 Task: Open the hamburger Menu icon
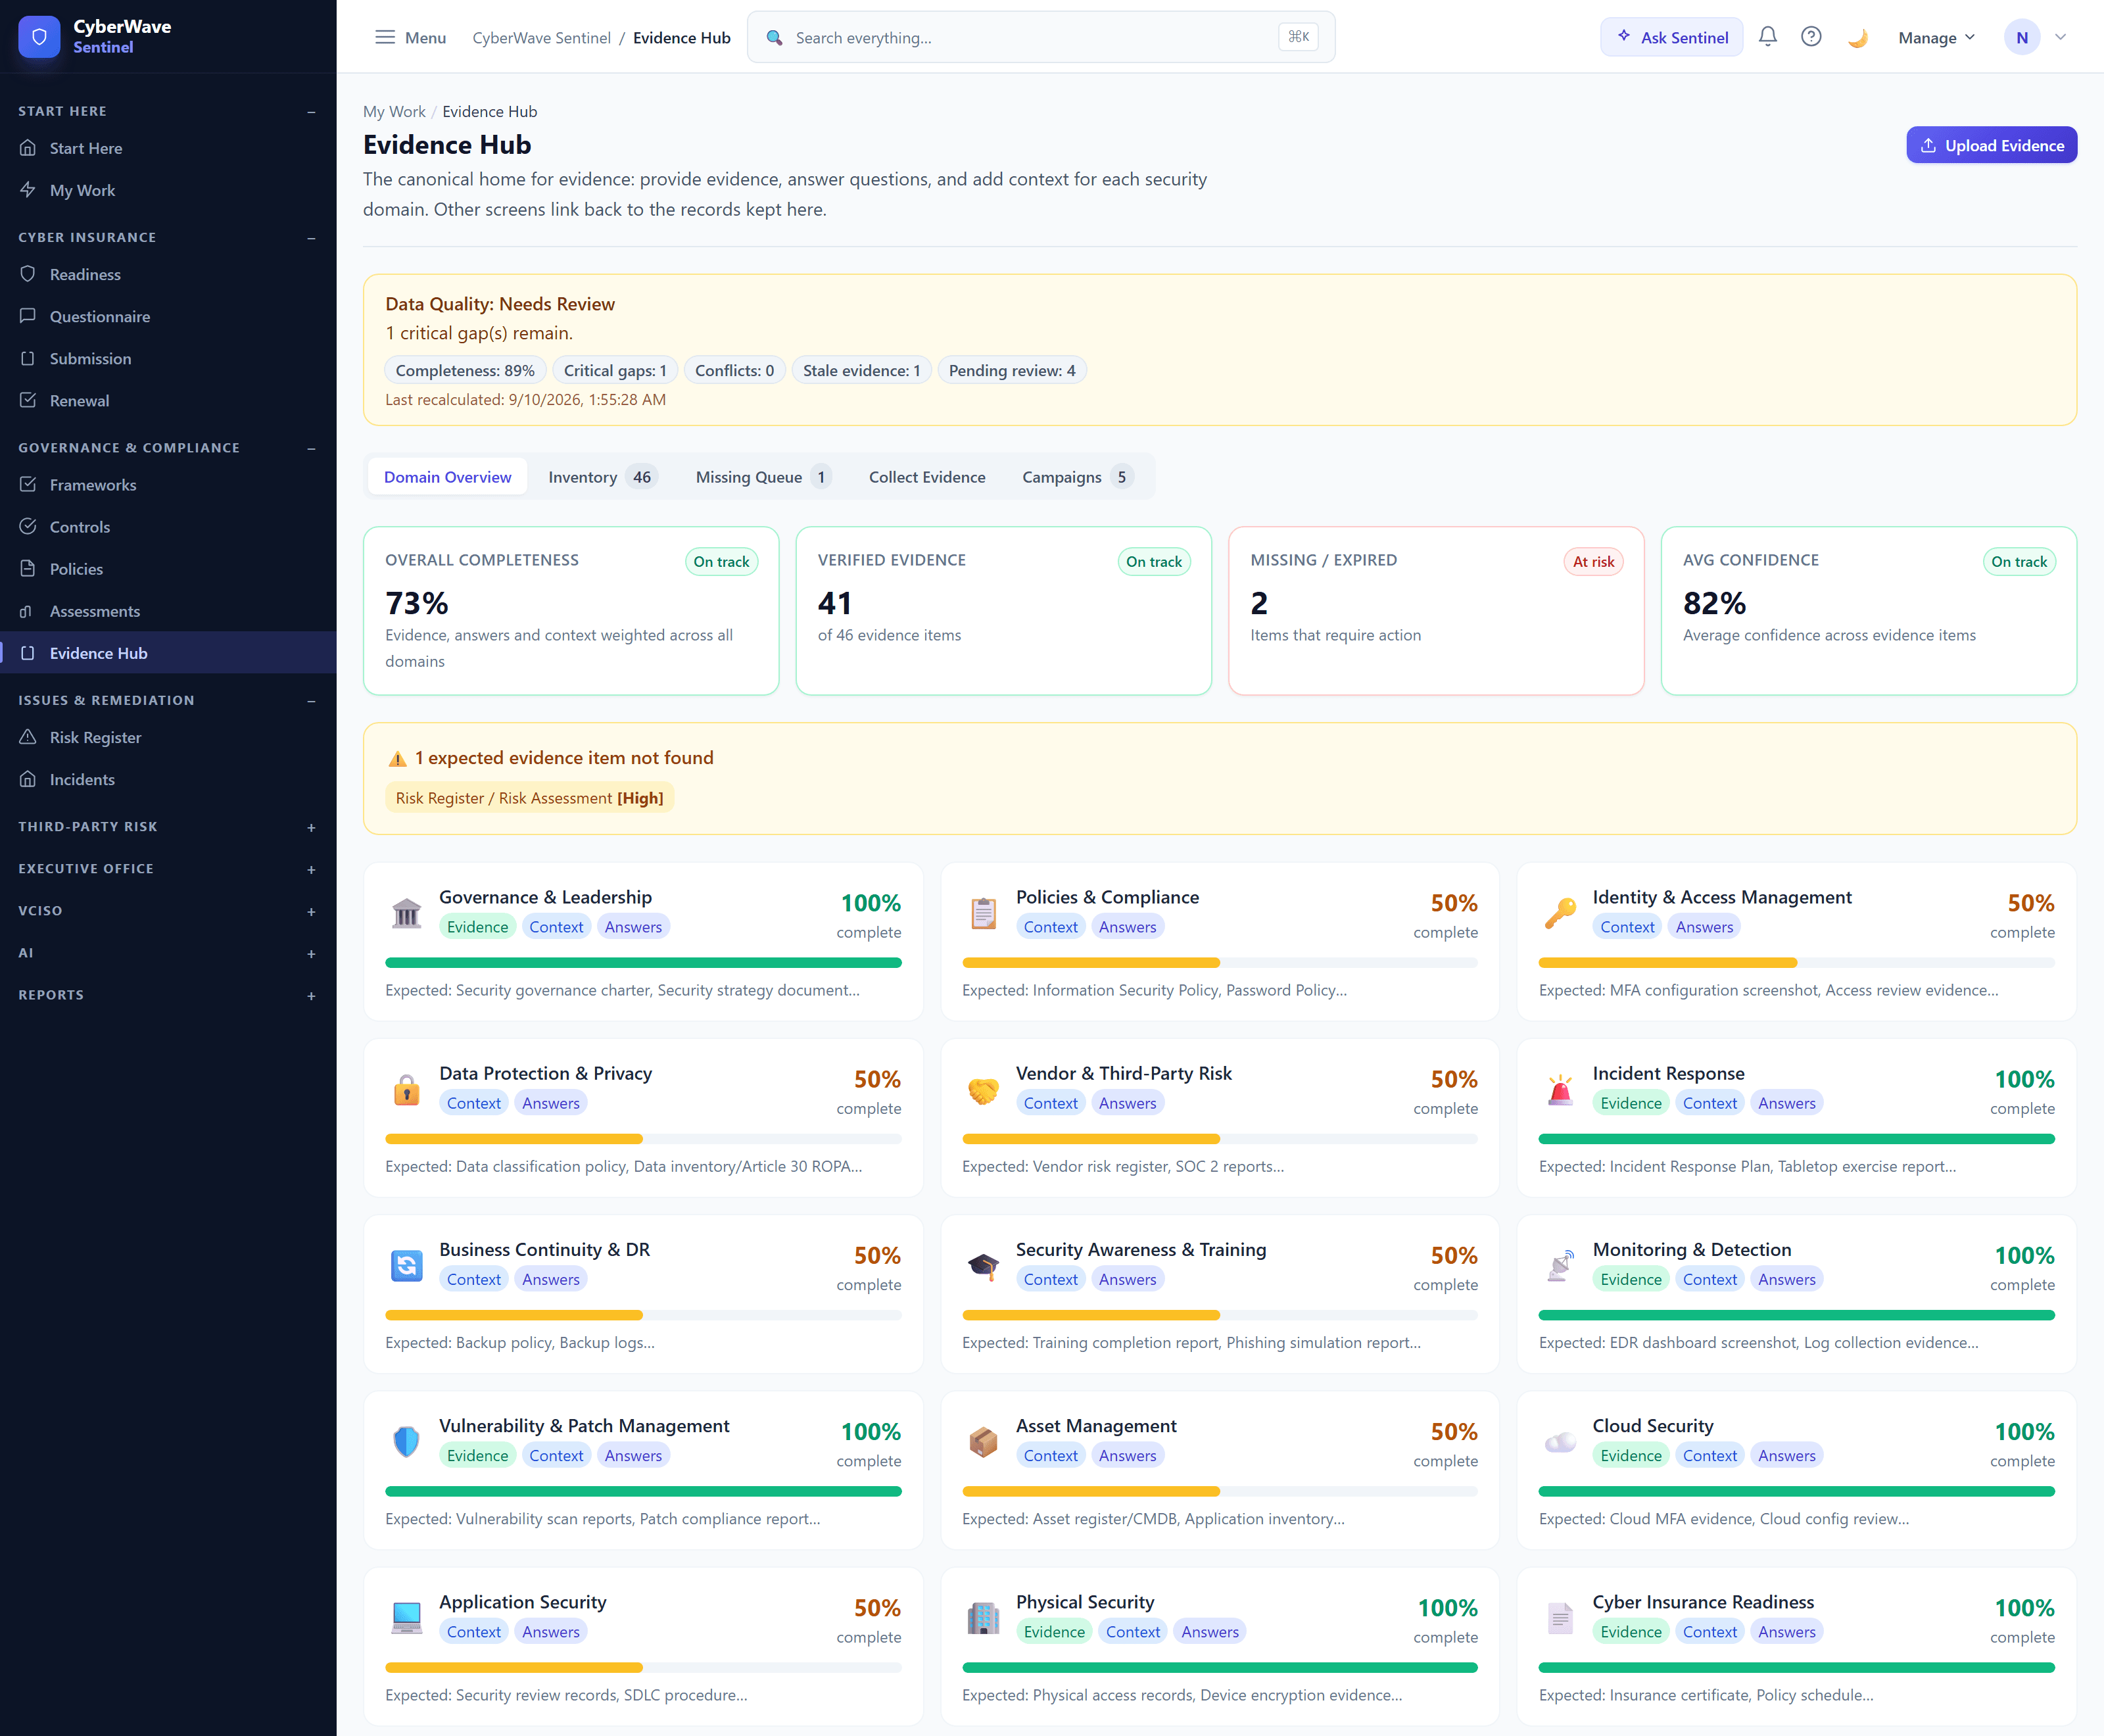385,37
